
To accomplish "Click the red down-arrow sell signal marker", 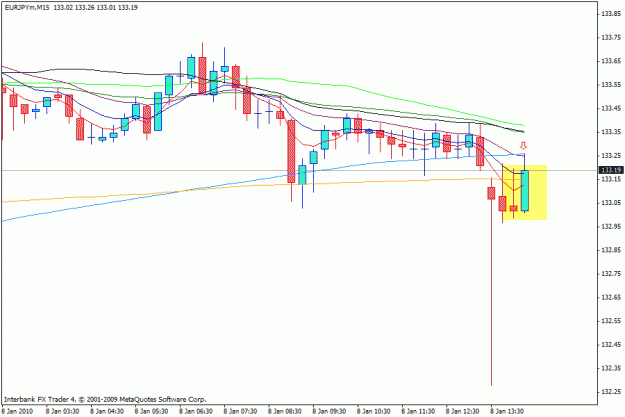I will point(524,146).
